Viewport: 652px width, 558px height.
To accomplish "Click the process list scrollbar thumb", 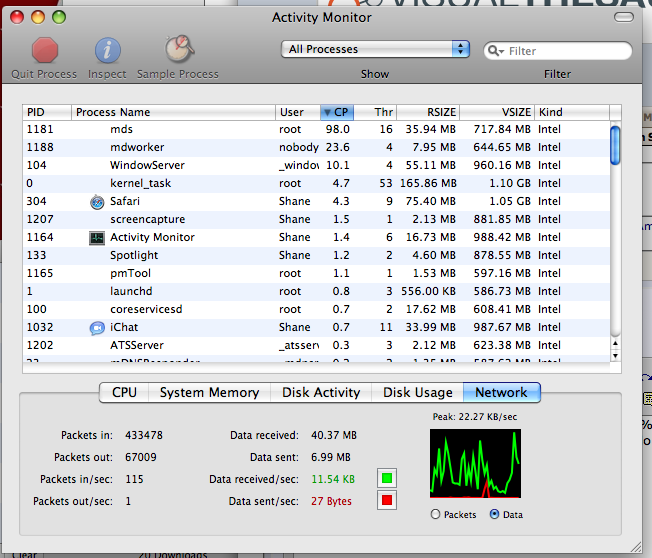I will [615, 146].
